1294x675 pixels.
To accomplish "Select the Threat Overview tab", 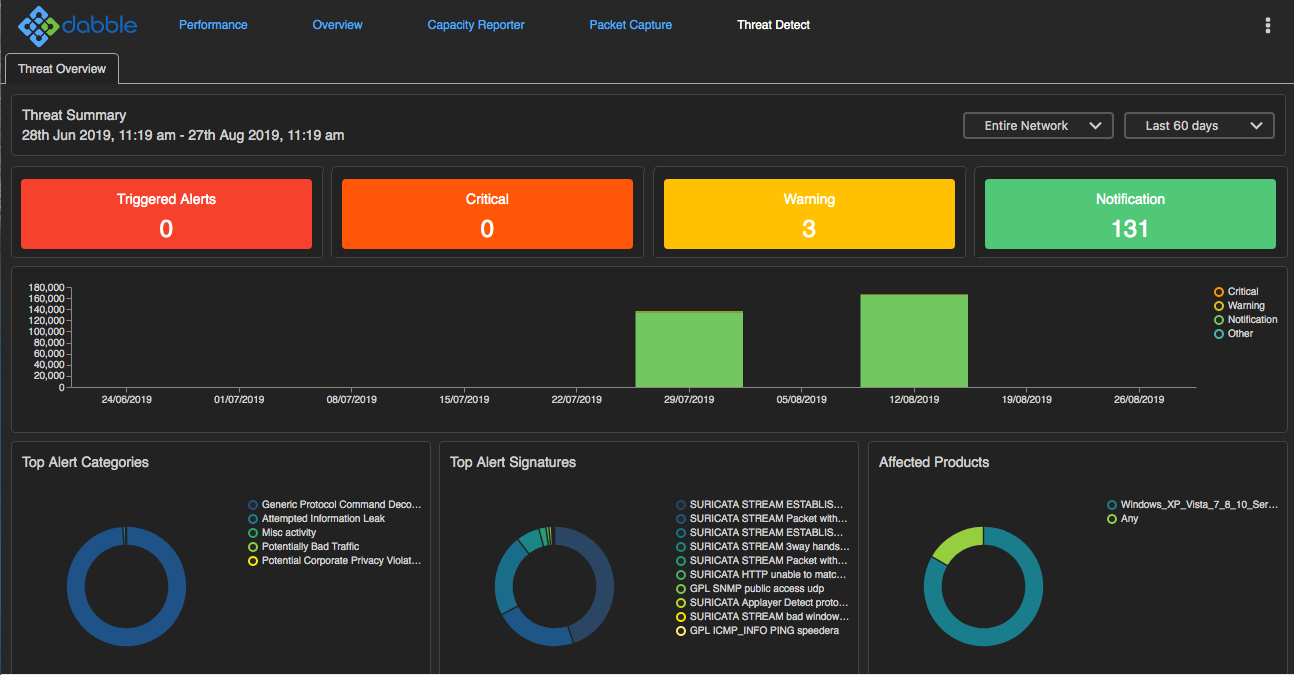I will click(62, 69).
